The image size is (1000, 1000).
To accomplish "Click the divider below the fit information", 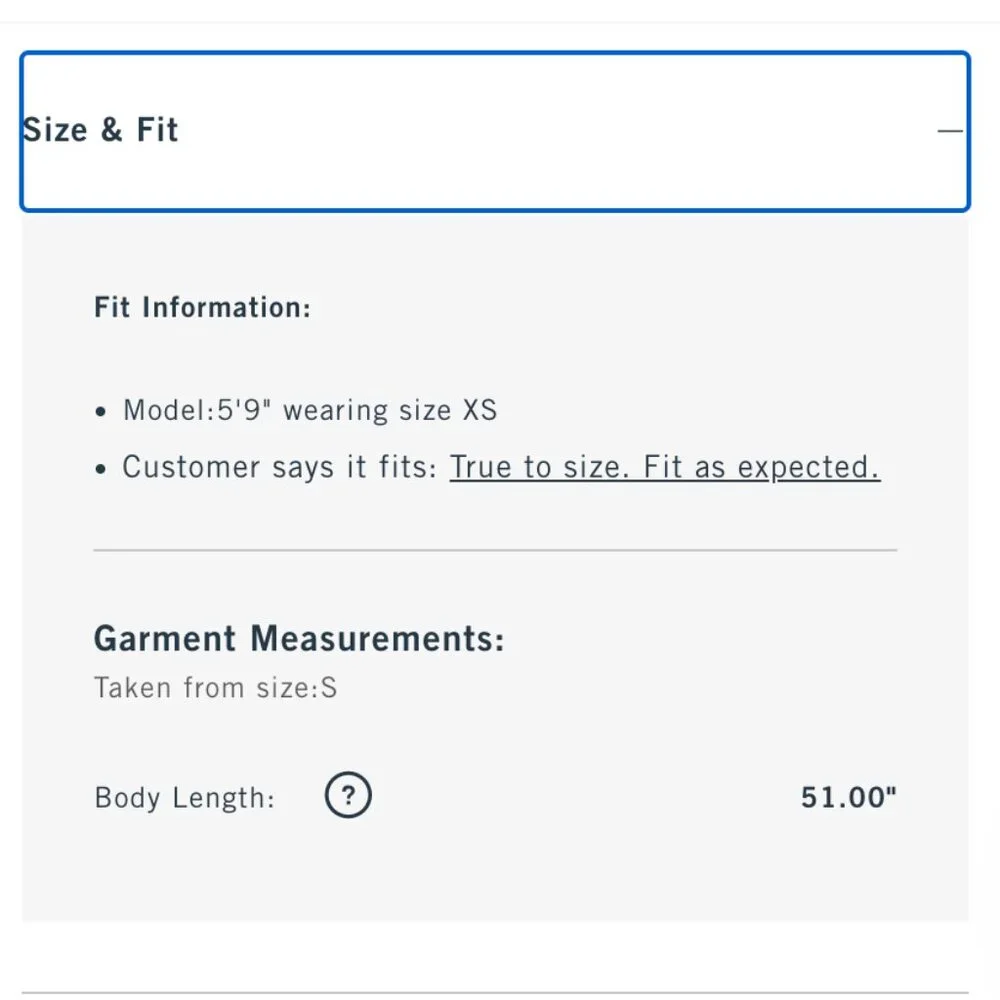I will click(495, 550).
